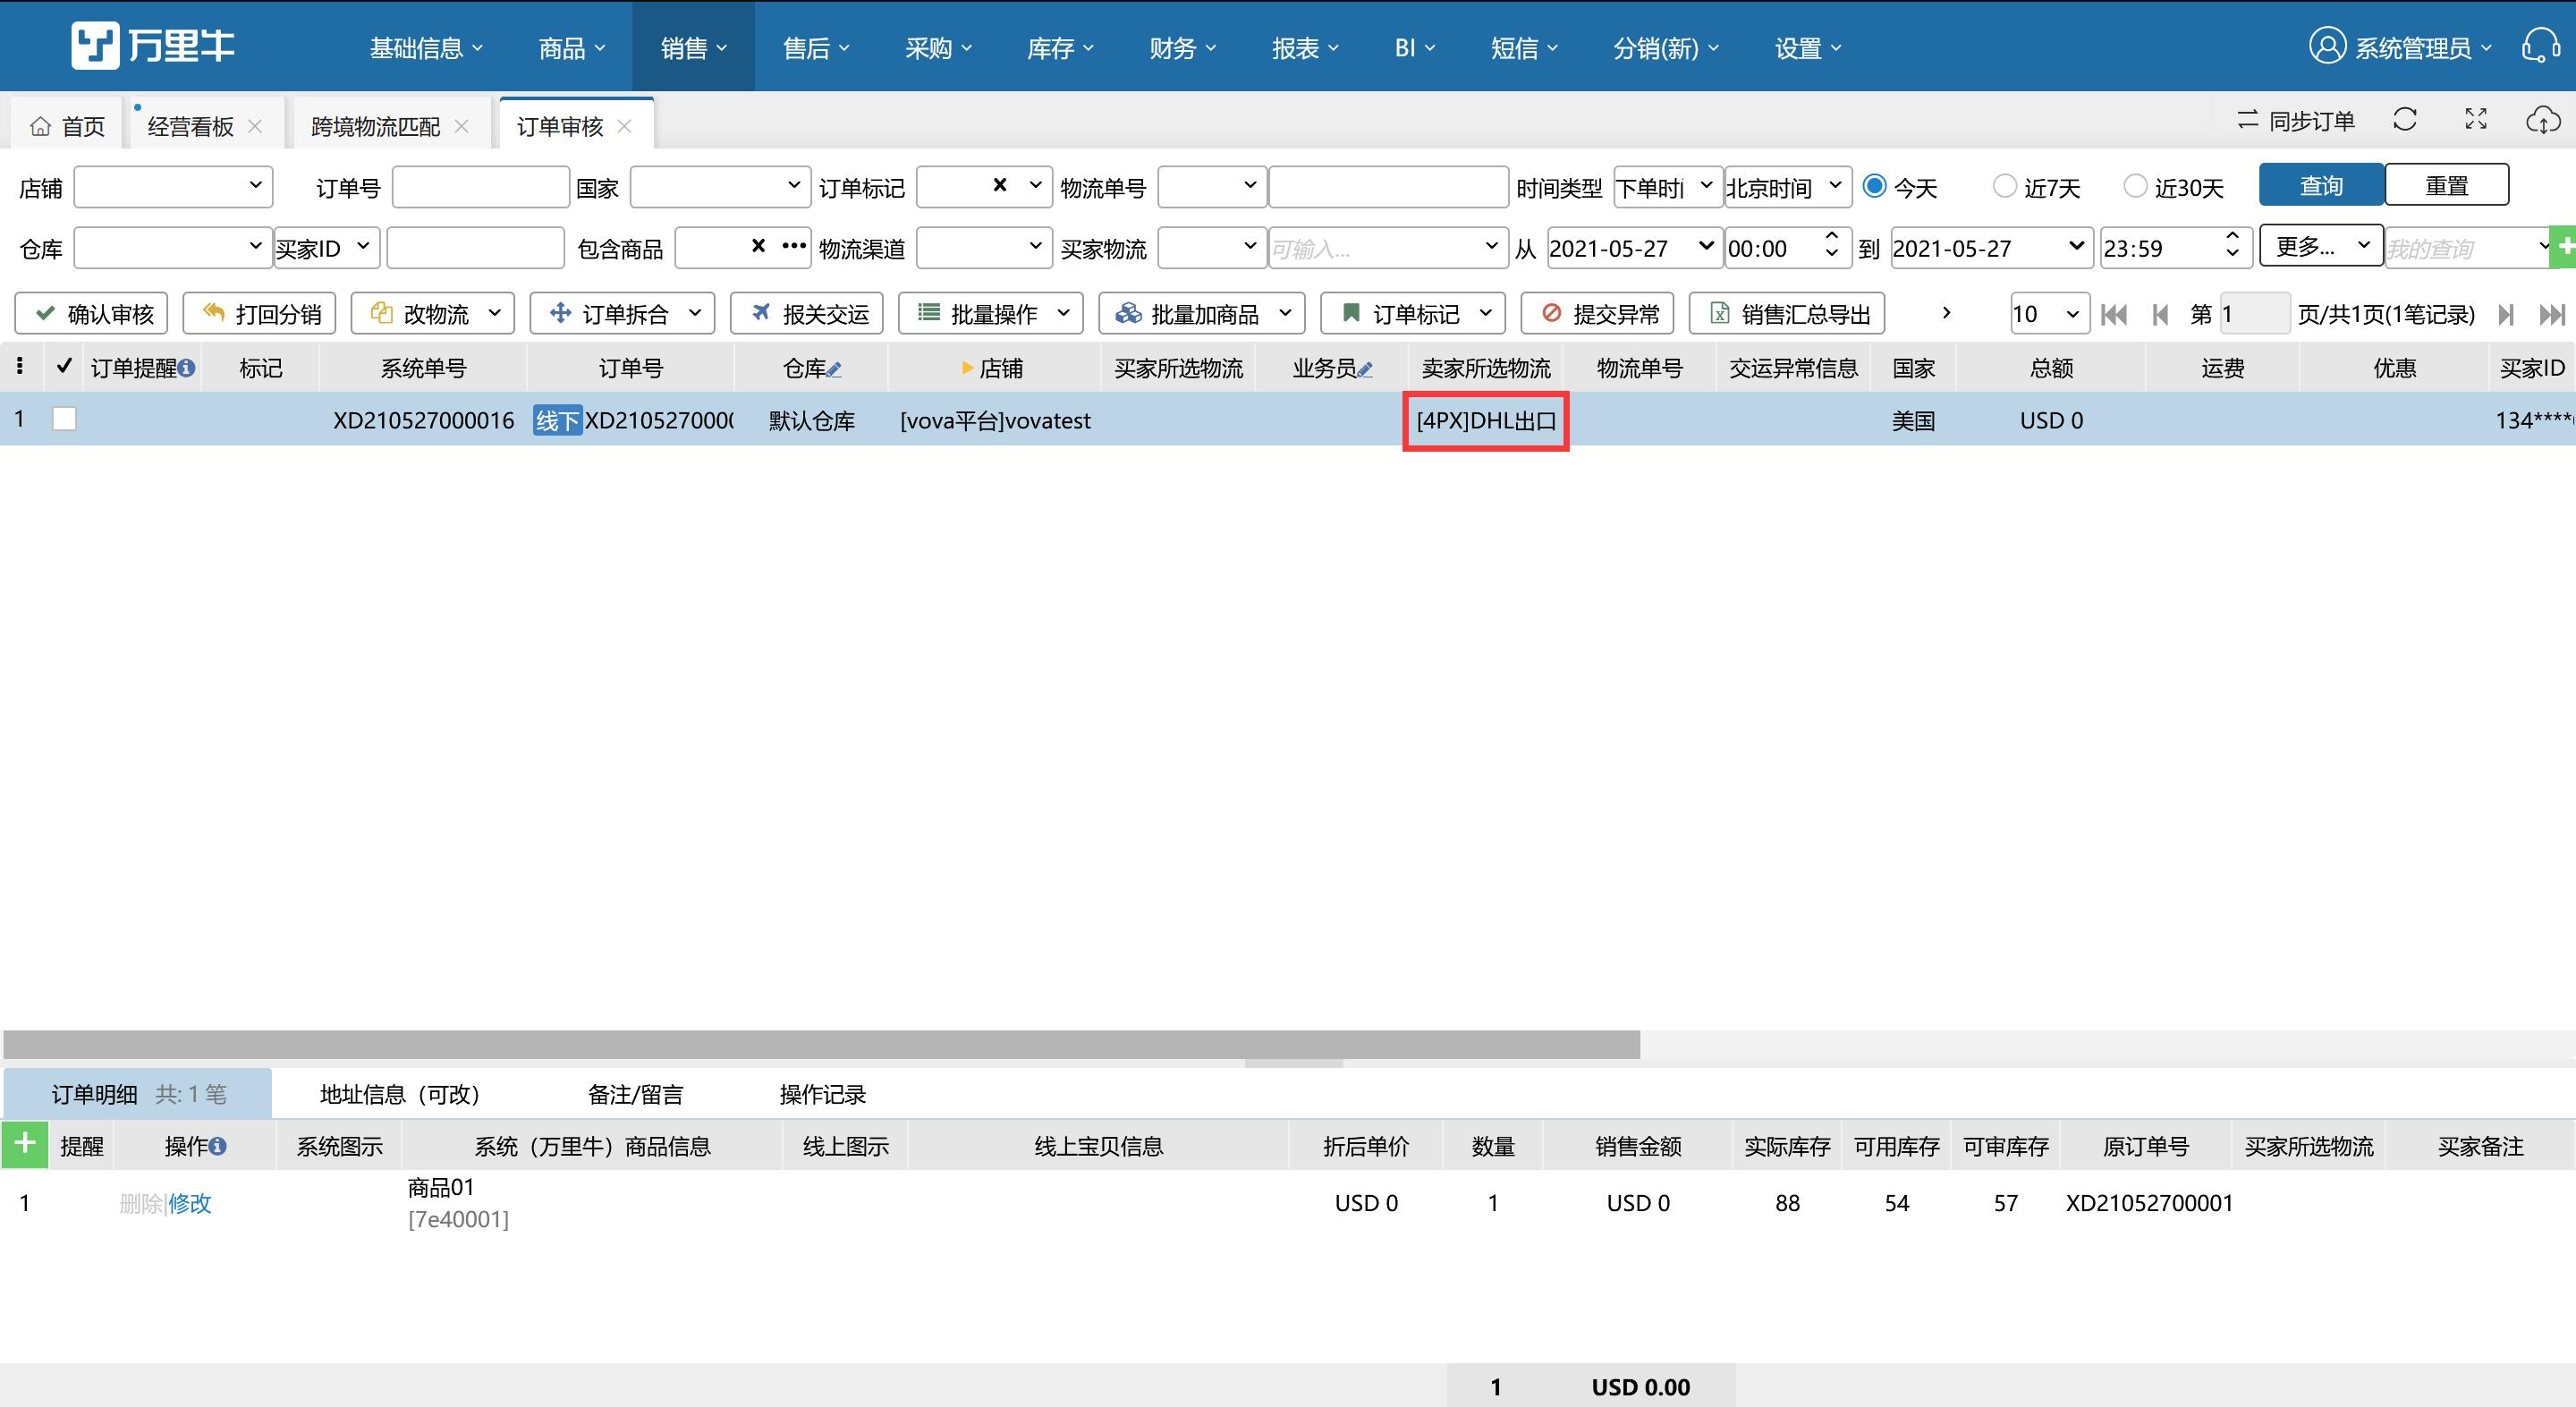This screenshot has height=1407, width=2576.
Task: Click 同步订单 button
Action: (x=2295, y=121)
